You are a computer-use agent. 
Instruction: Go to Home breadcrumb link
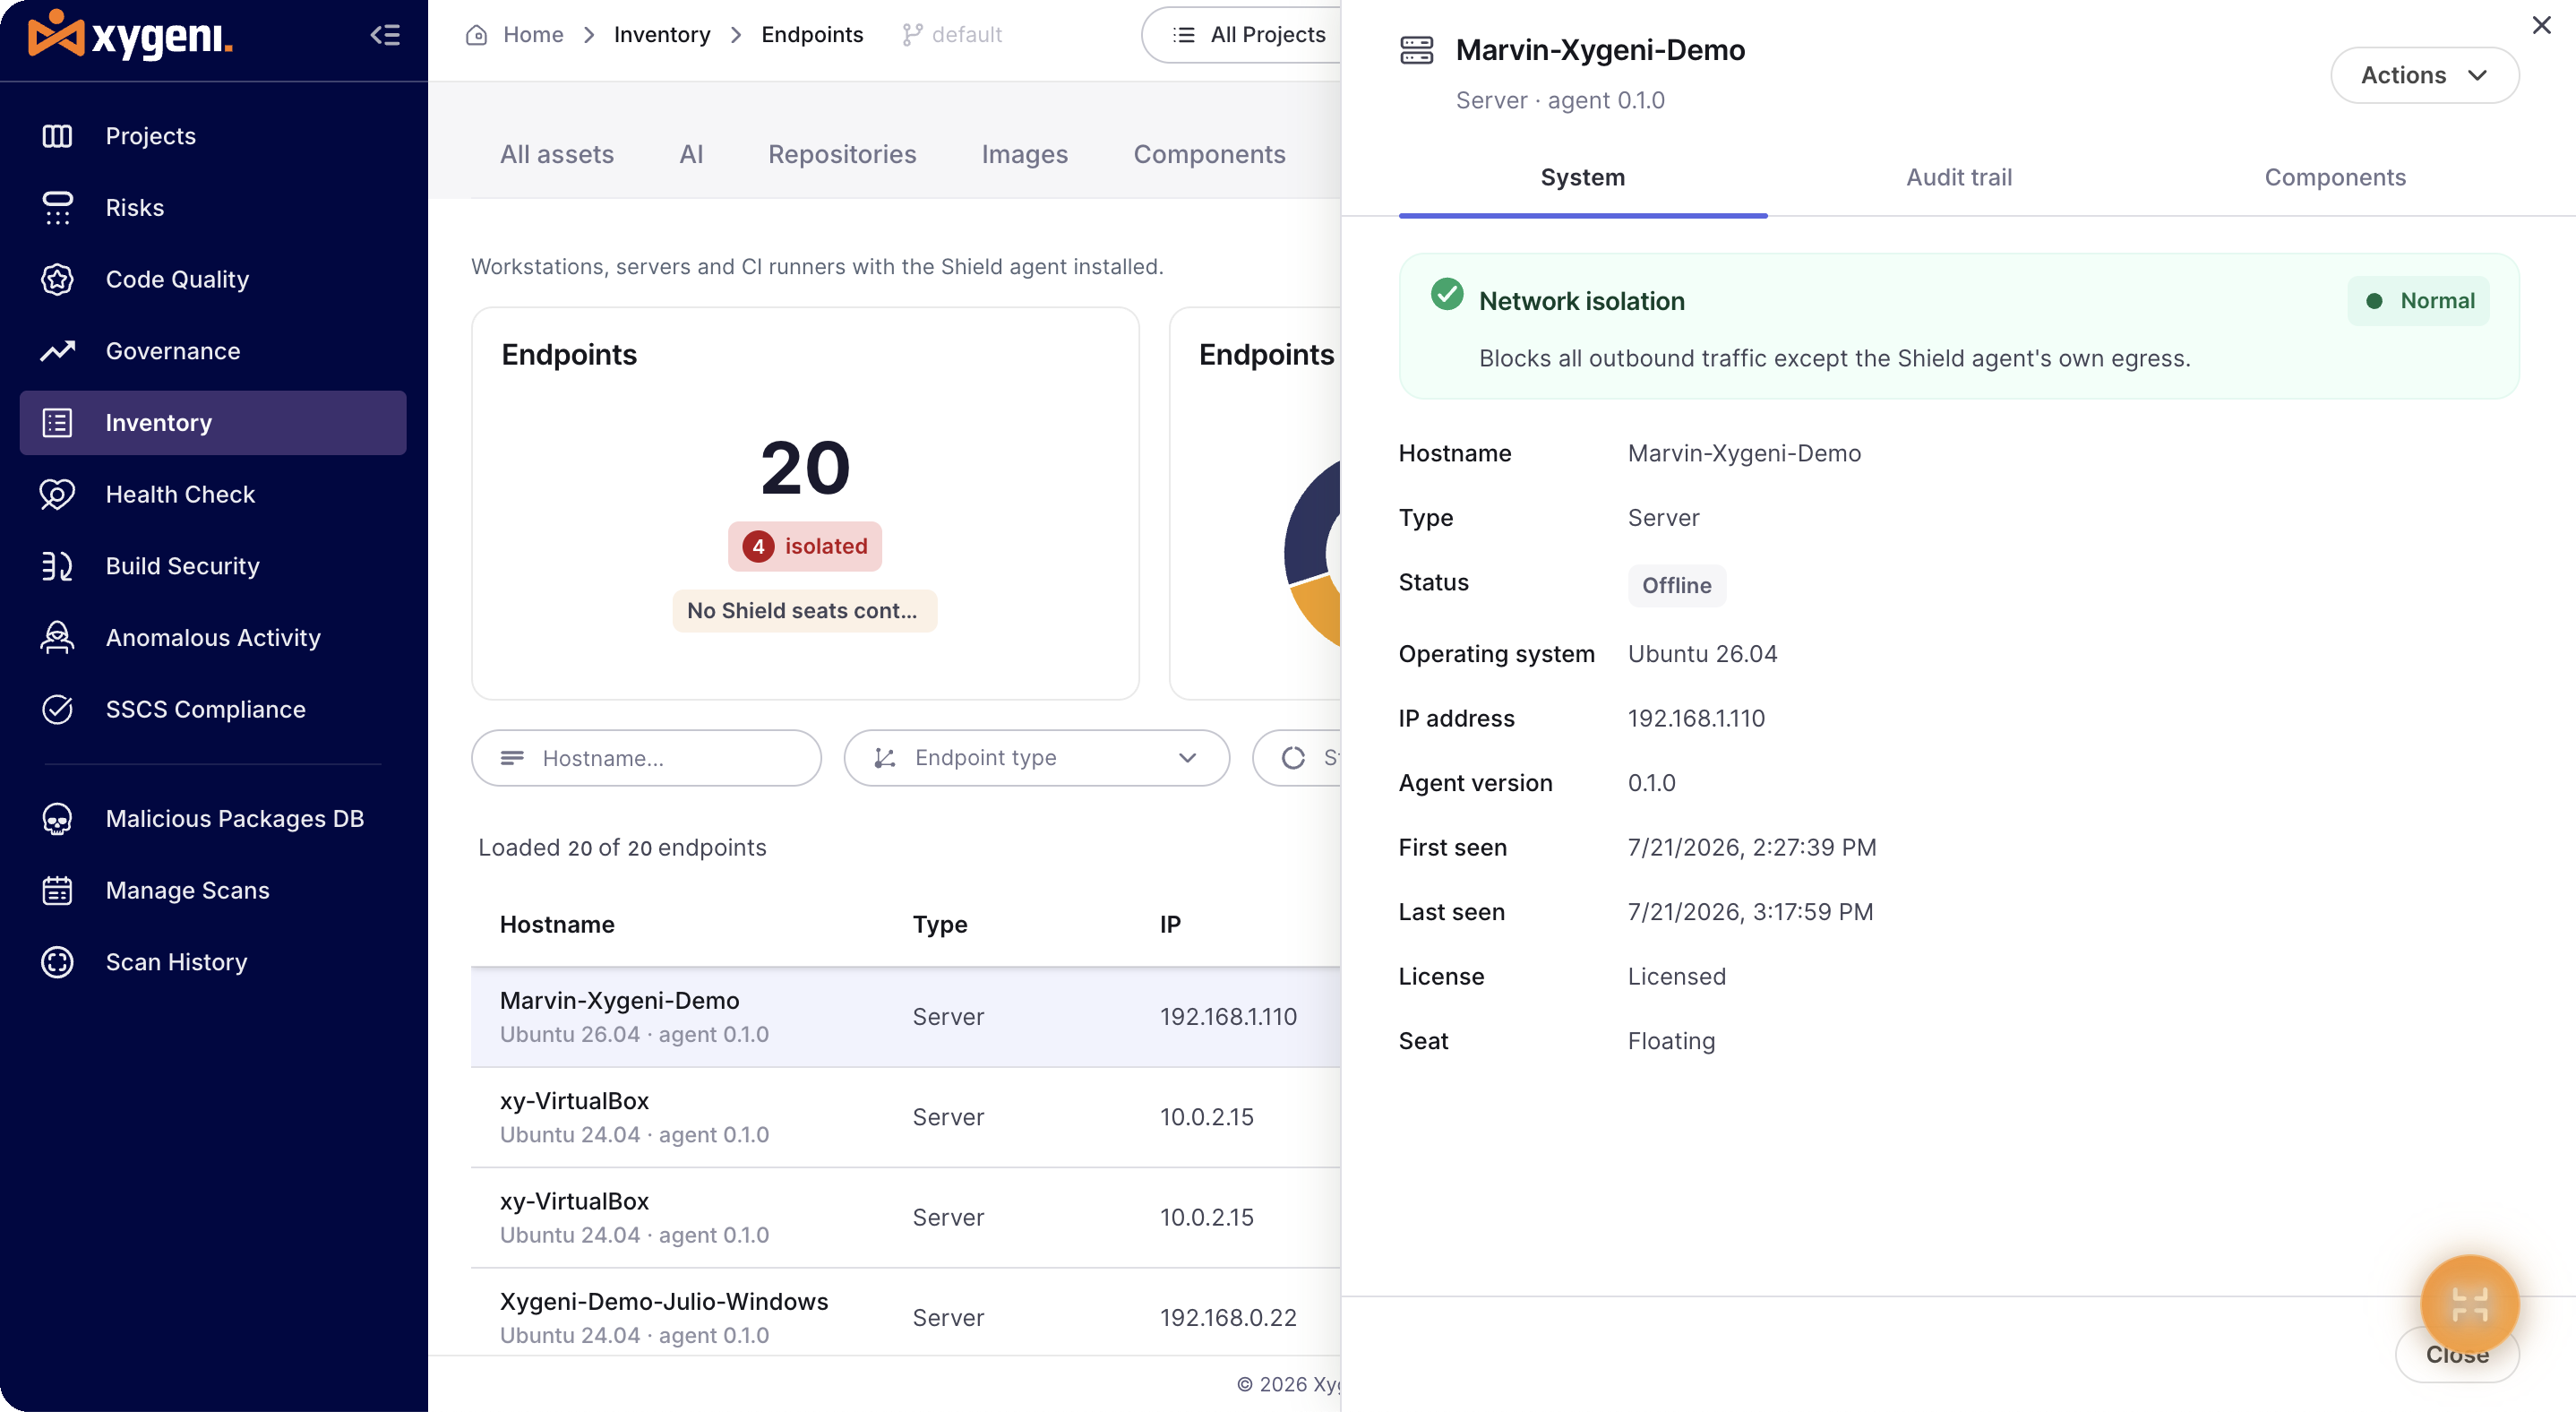tap(533, 35)
